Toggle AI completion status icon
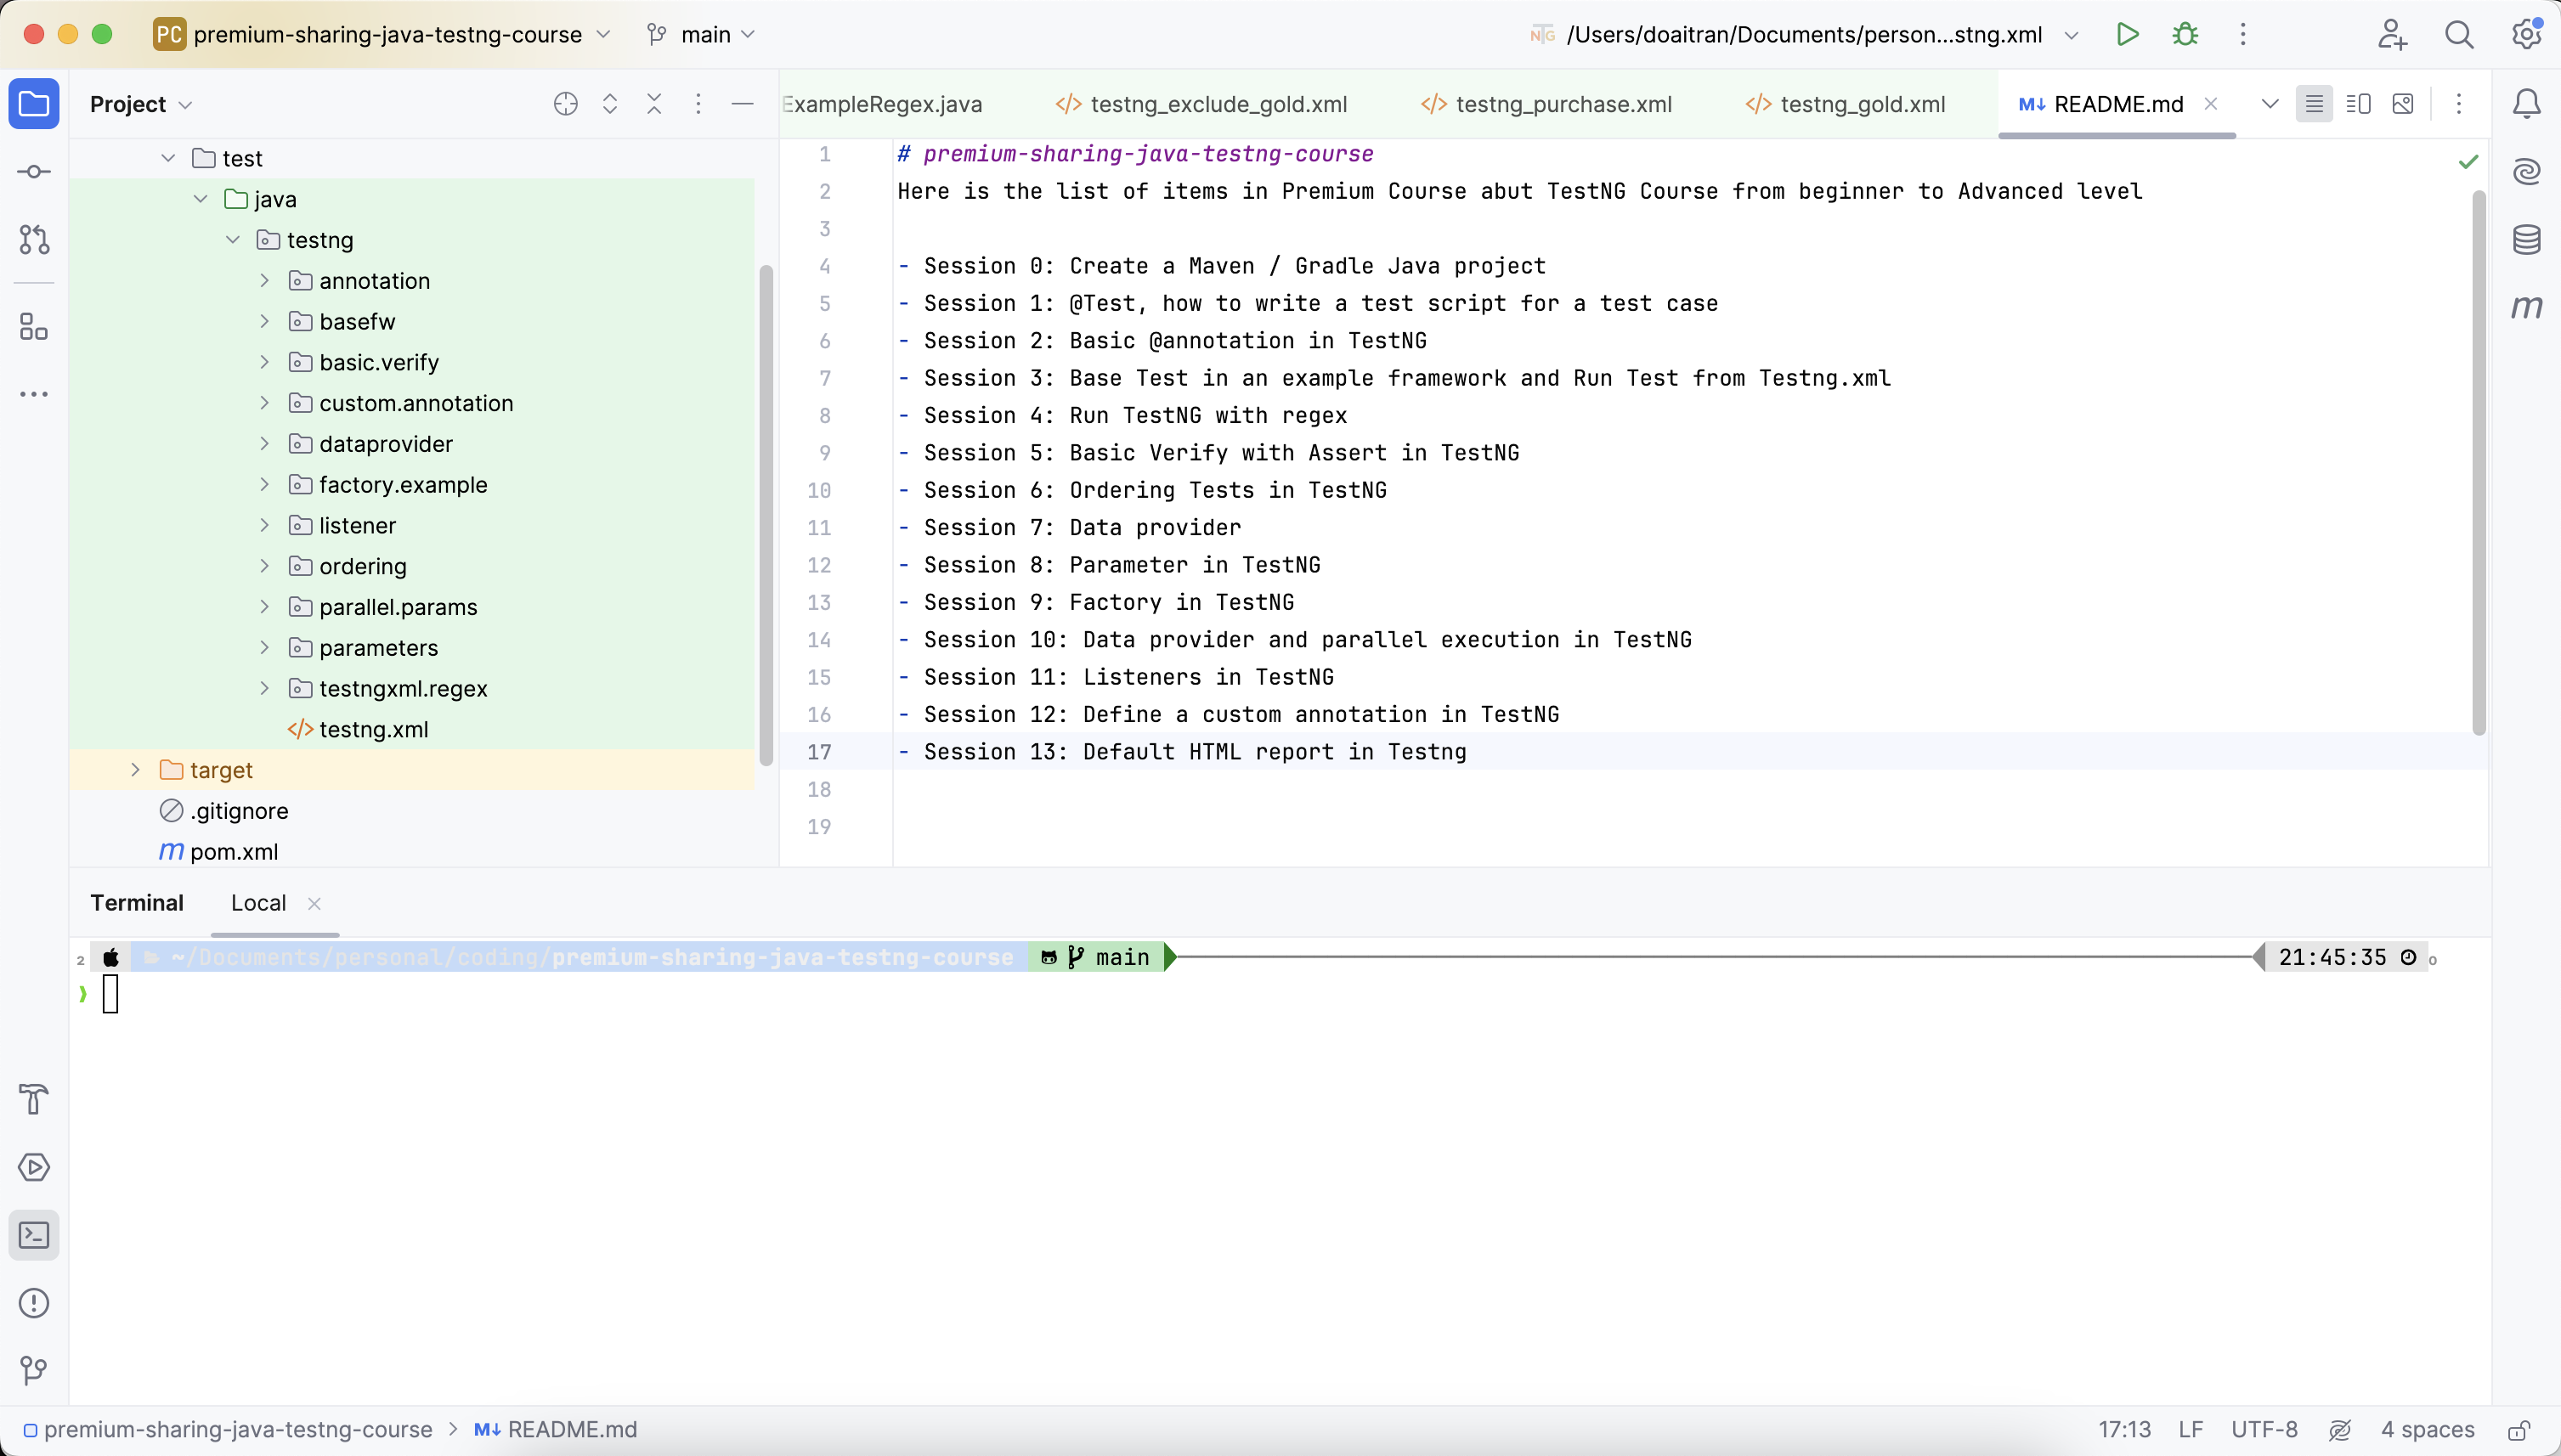The width and height of the screenshot is (2561, 1456). [2339, 1430]
